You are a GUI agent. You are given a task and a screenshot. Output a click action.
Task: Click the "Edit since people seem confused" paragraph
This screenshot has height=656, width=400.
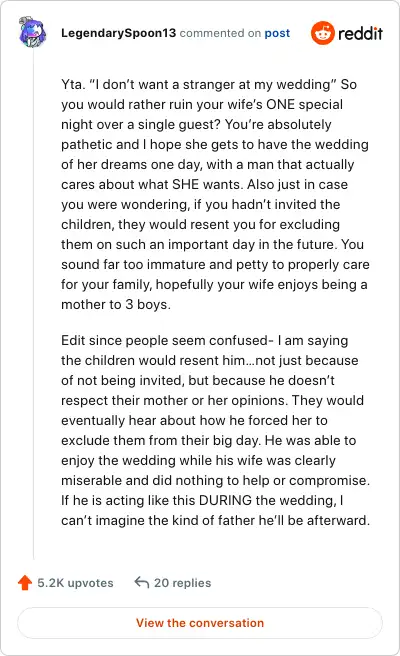click(215, 430)
